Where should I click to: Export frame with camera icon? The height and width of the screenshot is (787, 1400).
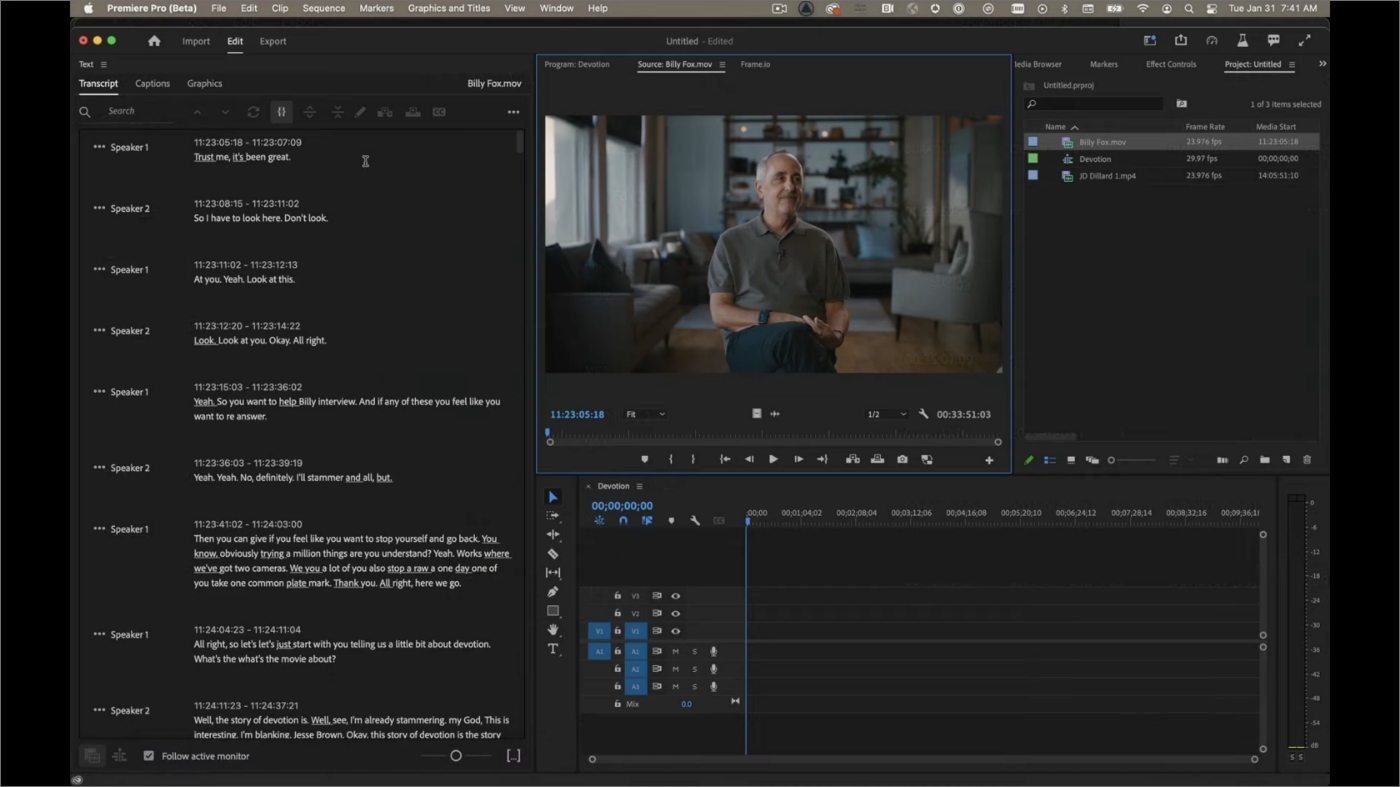[x=902, y=460]
